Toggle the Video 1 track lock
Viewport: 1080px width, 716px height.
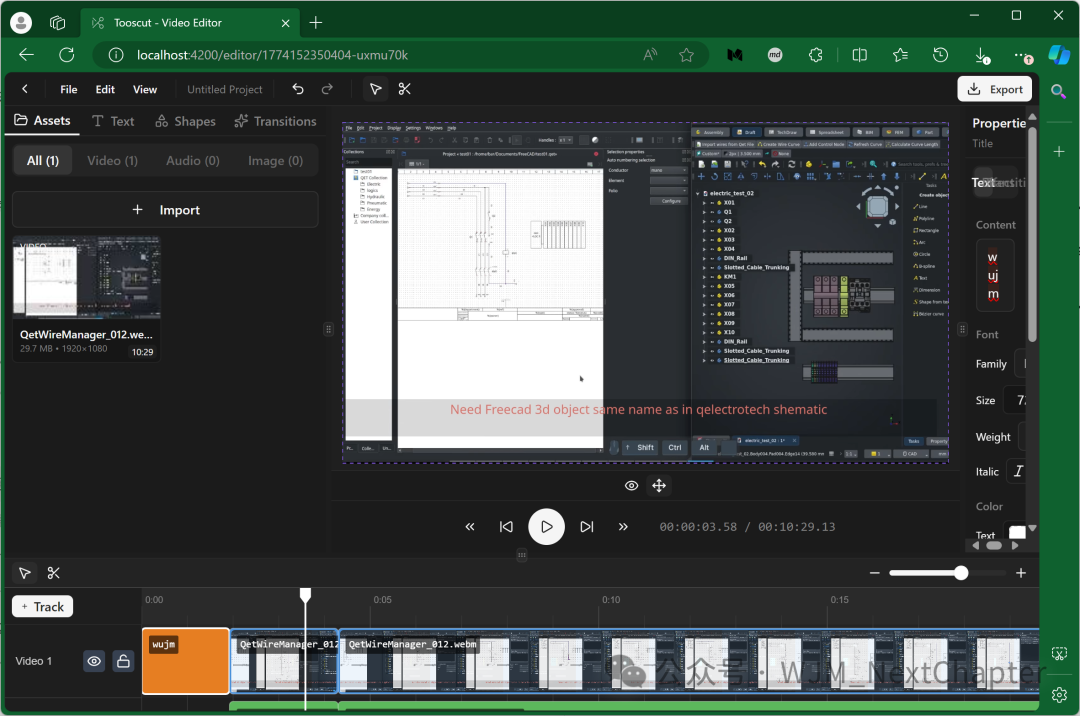tap(123, 661)
